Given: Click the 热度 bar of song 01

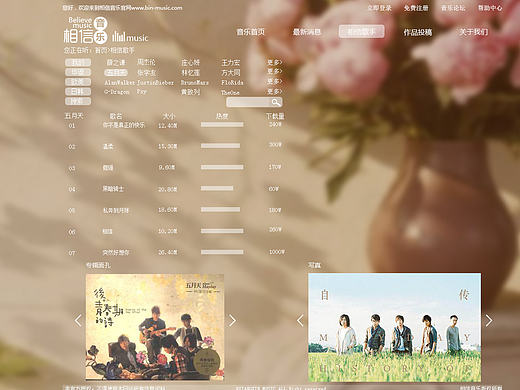Looking at the screenshot, I should click(222, 124).
